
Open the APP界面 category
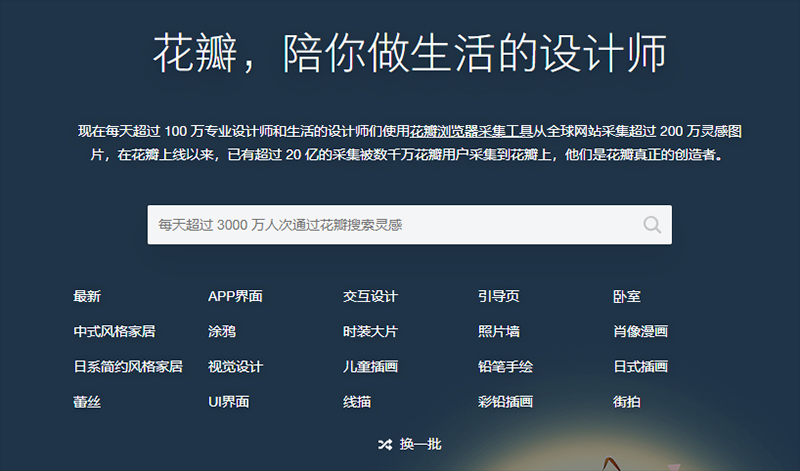pos(235,296)
